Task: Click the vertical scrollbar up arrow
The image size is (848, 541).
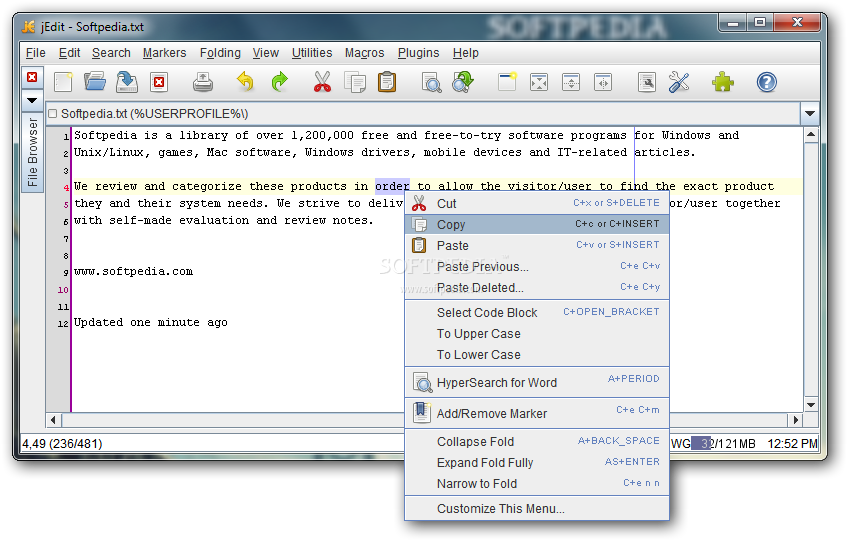Action: coord(811,135)
